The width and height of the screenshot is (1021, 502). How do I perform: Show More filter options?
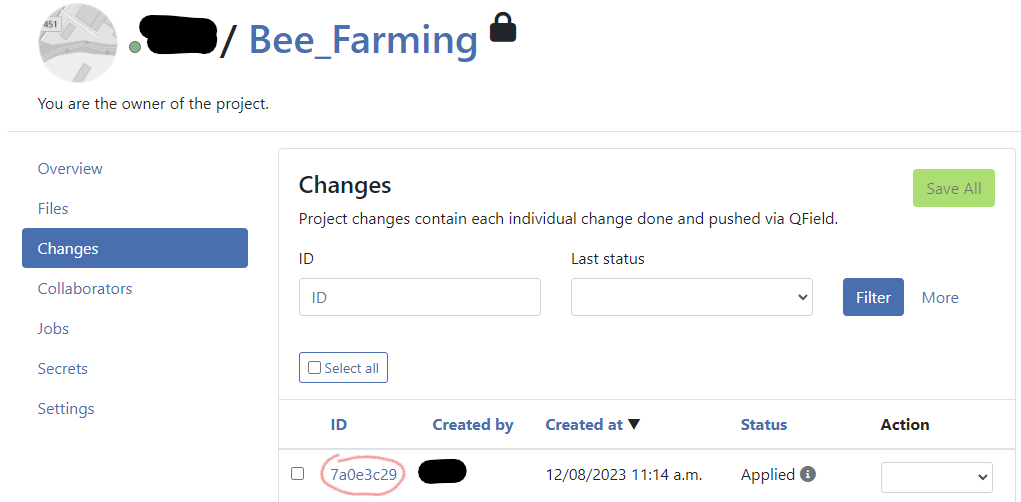(x=940, y=297)
